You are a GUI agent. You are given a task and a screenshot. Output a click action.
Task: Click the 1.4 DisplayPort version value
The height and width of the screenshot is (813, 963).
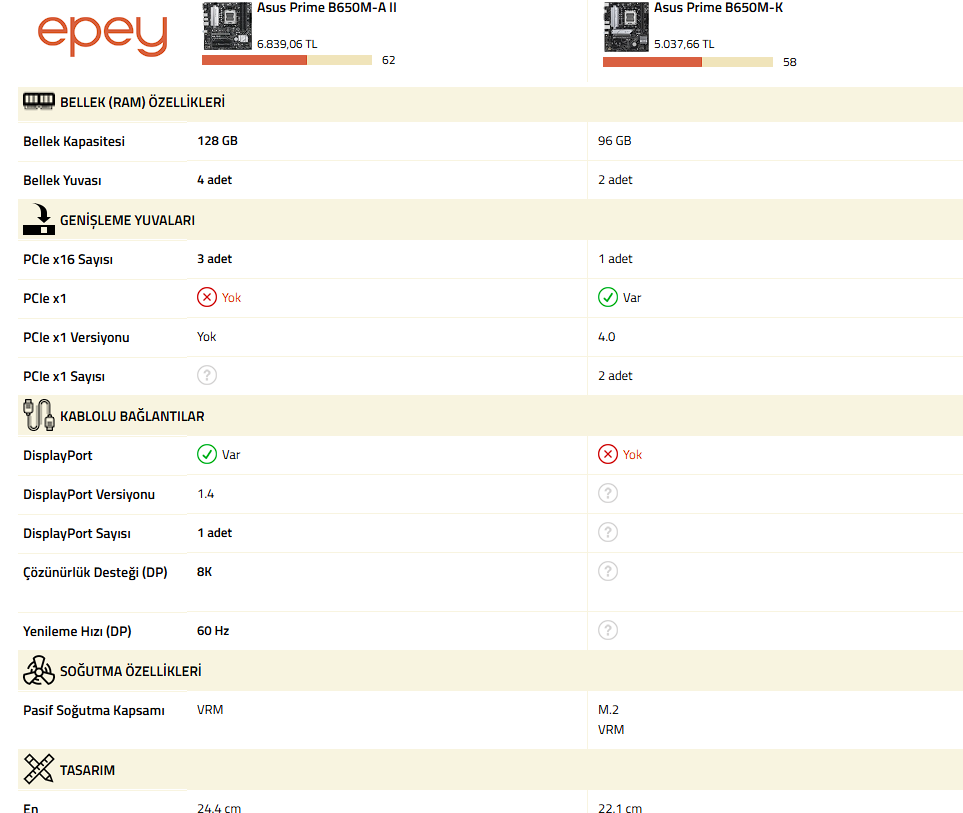tap(206, 494)
